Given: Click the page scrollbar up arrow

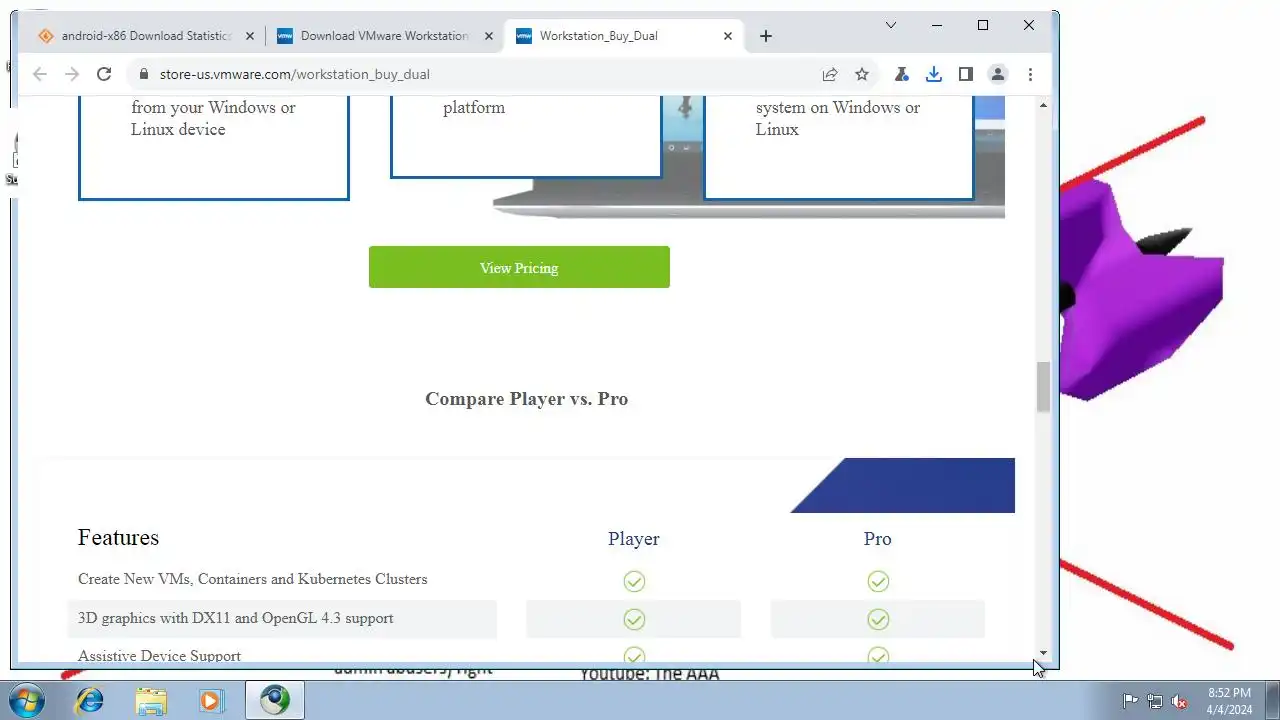Looking at the screenshot, I should coord(1043,105).
